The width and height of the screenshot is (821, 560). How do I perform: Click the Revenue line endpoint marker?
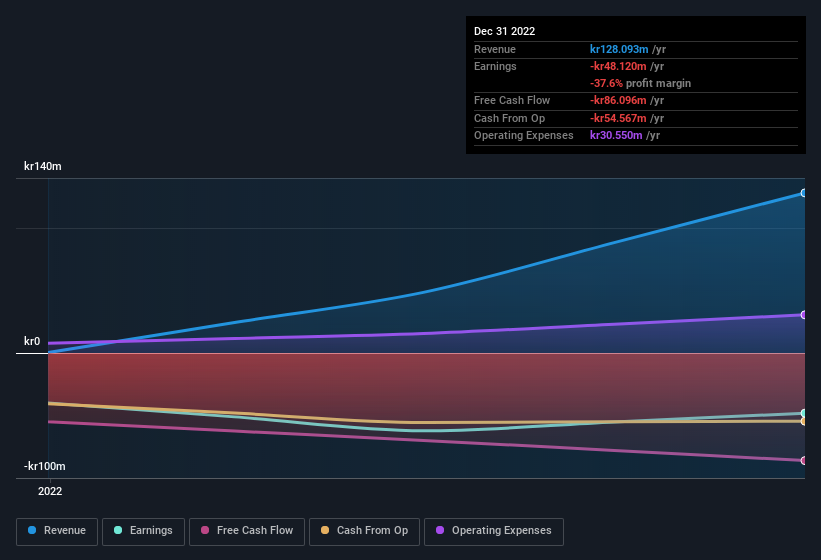(x=803, y=193)
